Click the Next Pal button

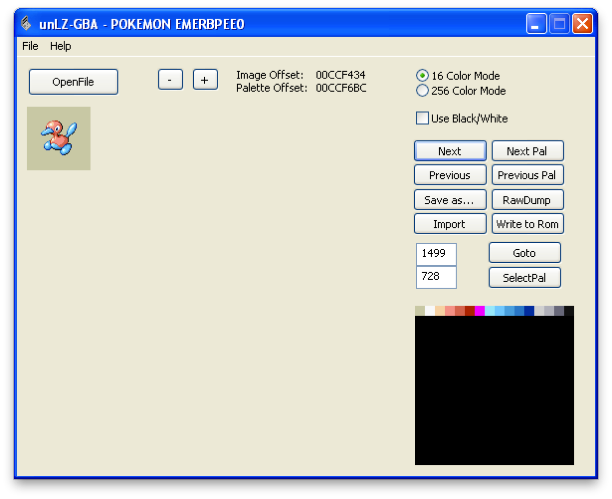[x=527, y=151]
